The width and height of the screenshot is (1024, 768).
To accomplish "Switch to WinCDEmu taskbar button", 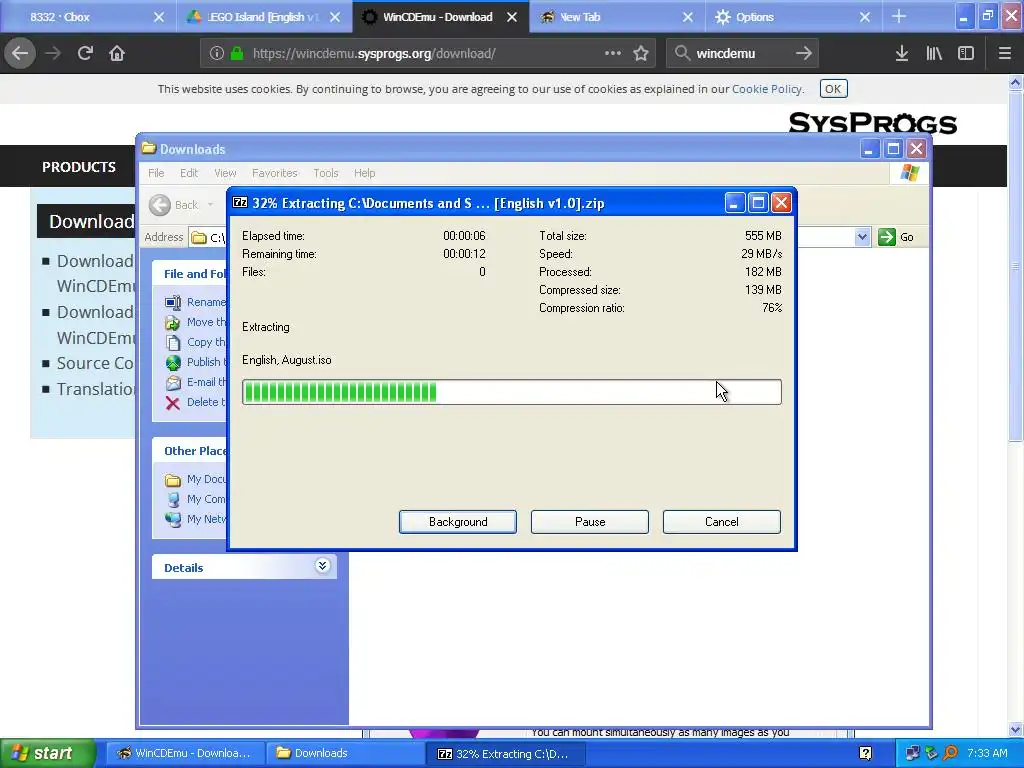I will pyautogui.click(x=185, y=754).
